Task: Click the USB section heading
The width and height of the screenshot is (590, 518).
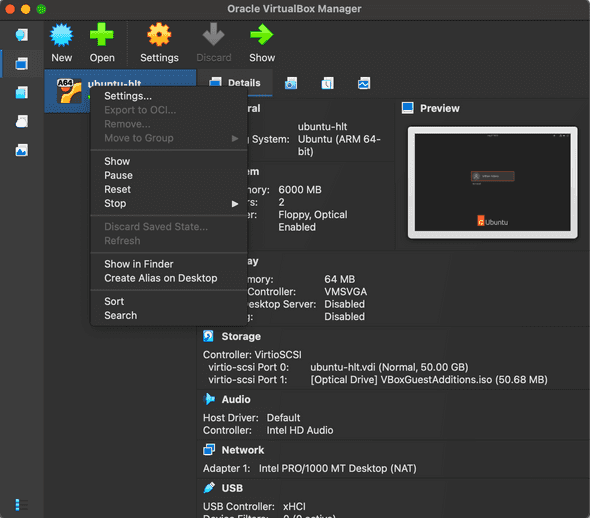Action: tap(232, 488)
